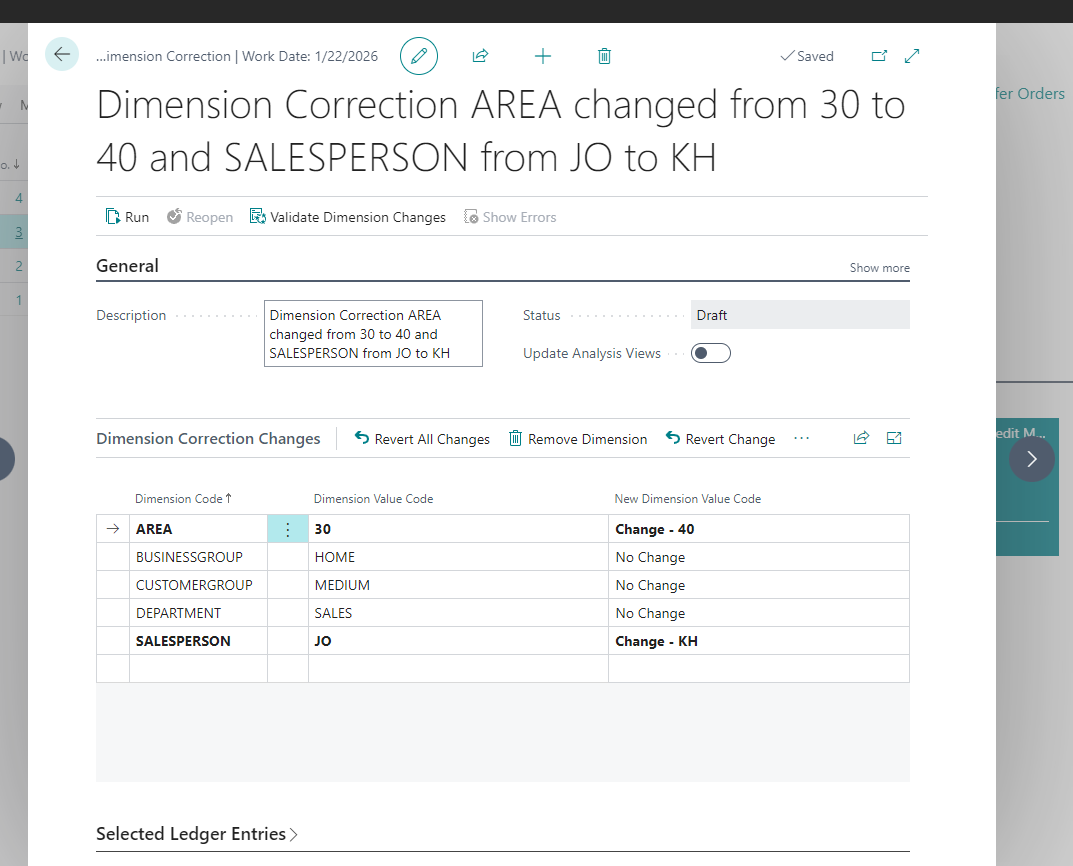Click the share icon beside Dimension Correction Changes

tap(861, 438)
